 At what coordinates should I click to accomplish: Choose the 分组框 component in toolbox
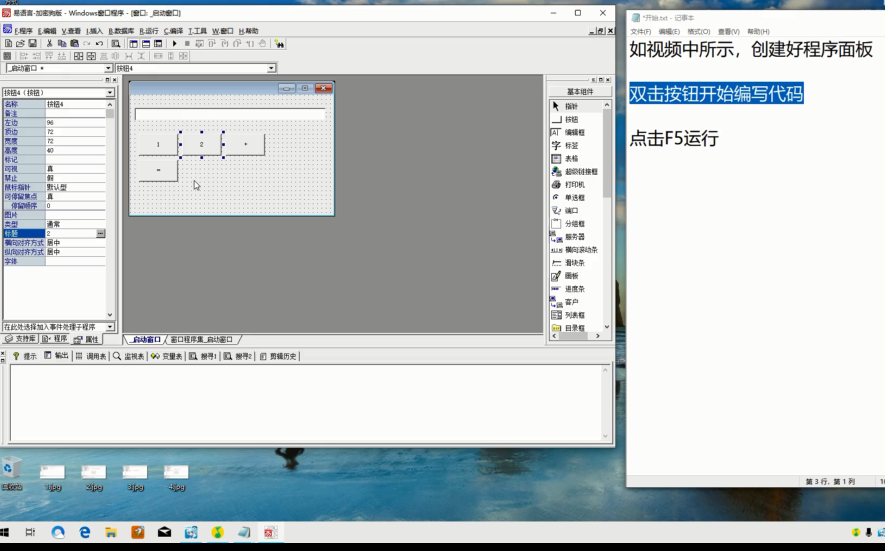574,223
